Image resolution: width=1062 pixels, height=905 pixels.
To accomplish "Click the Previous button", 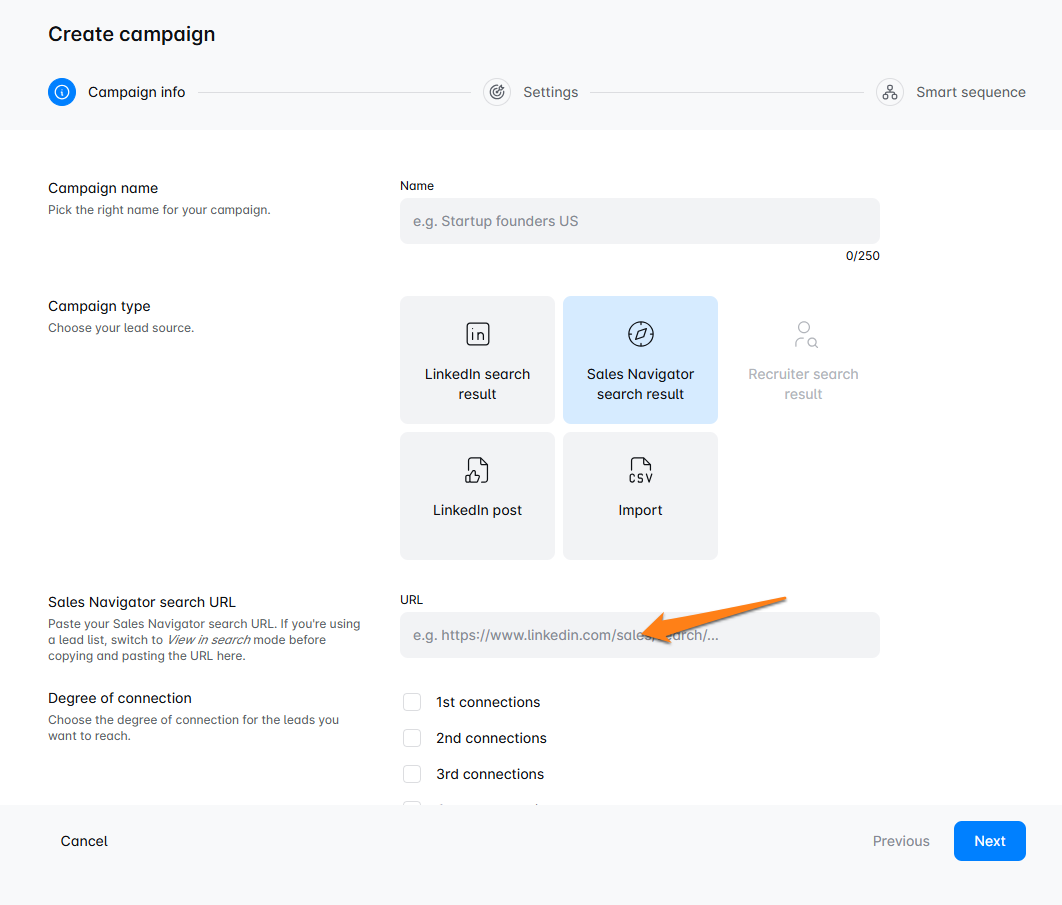I will (x=901, y=841).
